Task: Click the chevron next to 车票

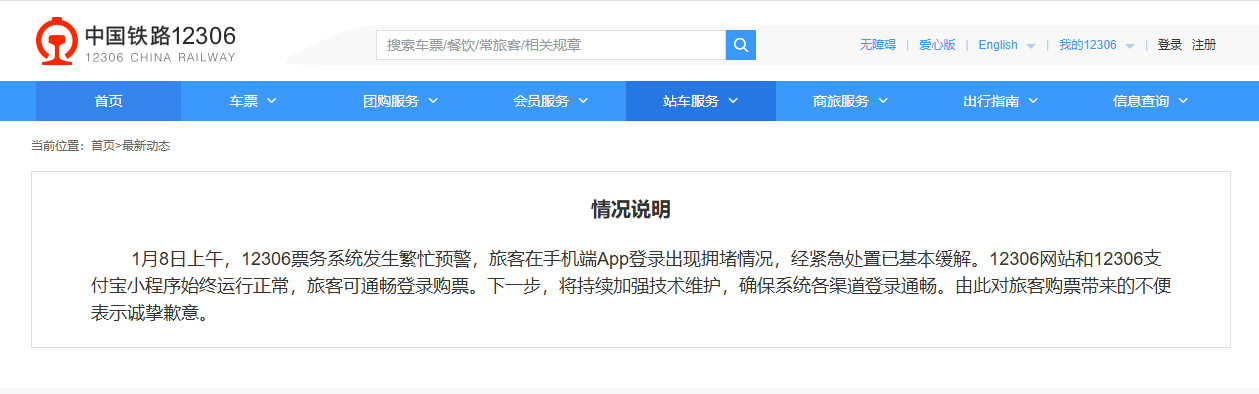Action: click(272, 101)
